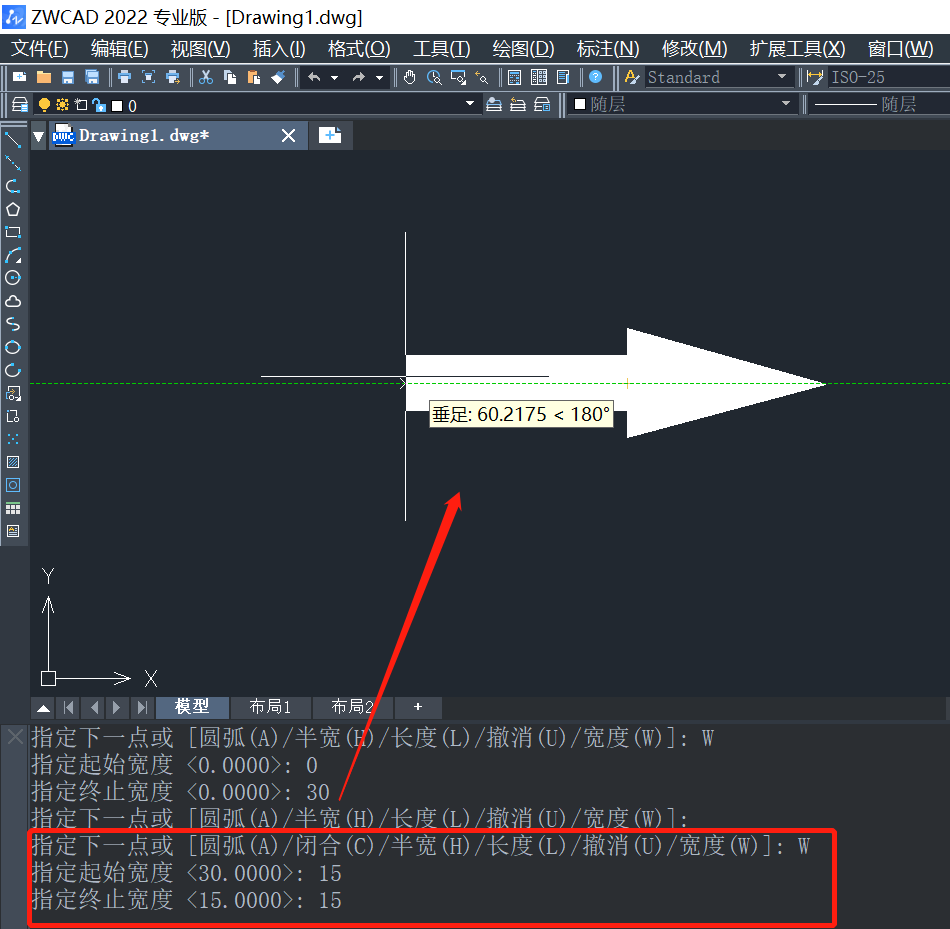Click the layer 0 white color swatch
Image resolution: width=950 pixels, height=929 pixels.
pyautogui.click(x=117, y=106)
